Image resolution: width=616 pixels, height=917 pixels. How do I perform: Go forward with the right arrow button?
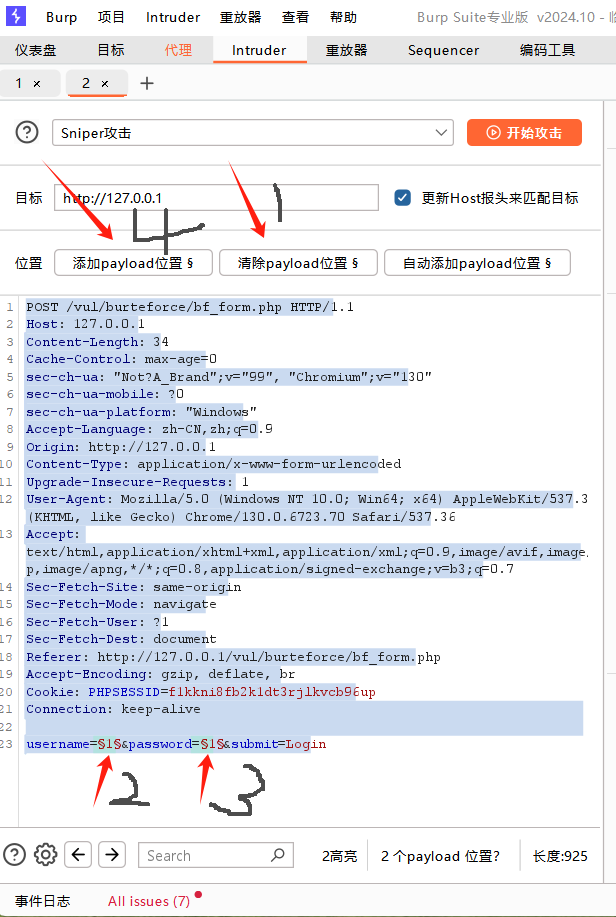point(112,855)
